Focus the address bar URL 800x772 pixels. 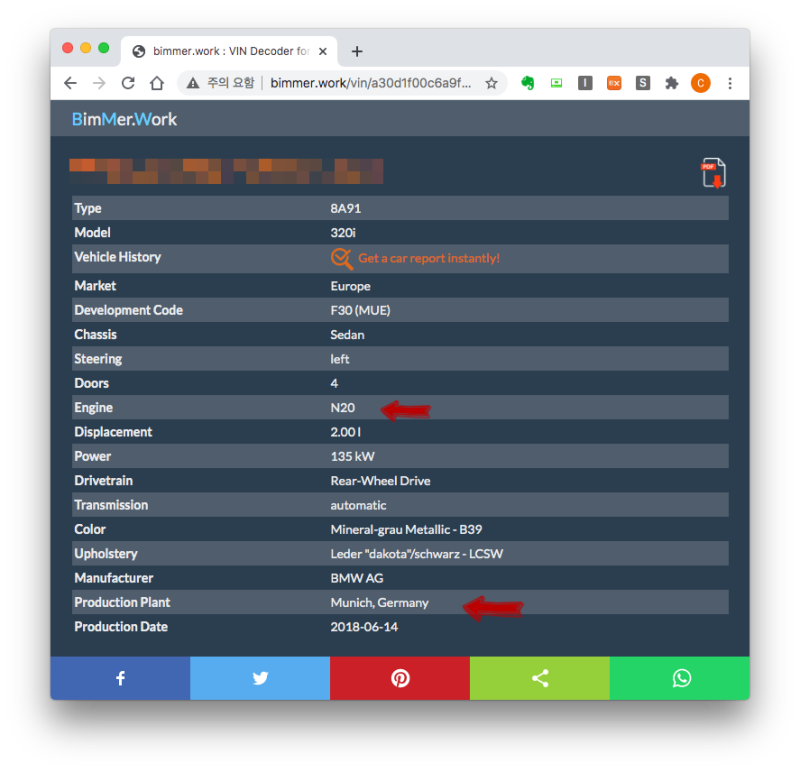pyautogui.click(x=370, y=83)
